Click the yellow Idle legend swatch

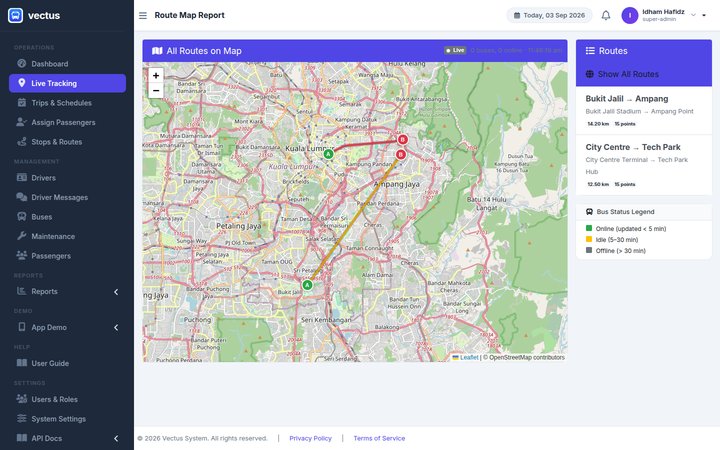pos(589,239)
